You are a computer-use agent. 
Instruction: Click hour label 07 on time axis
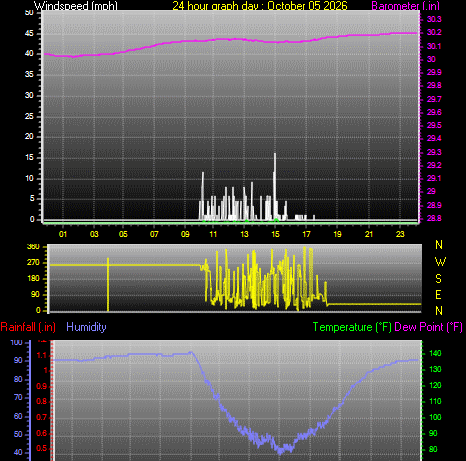point(154,234)
